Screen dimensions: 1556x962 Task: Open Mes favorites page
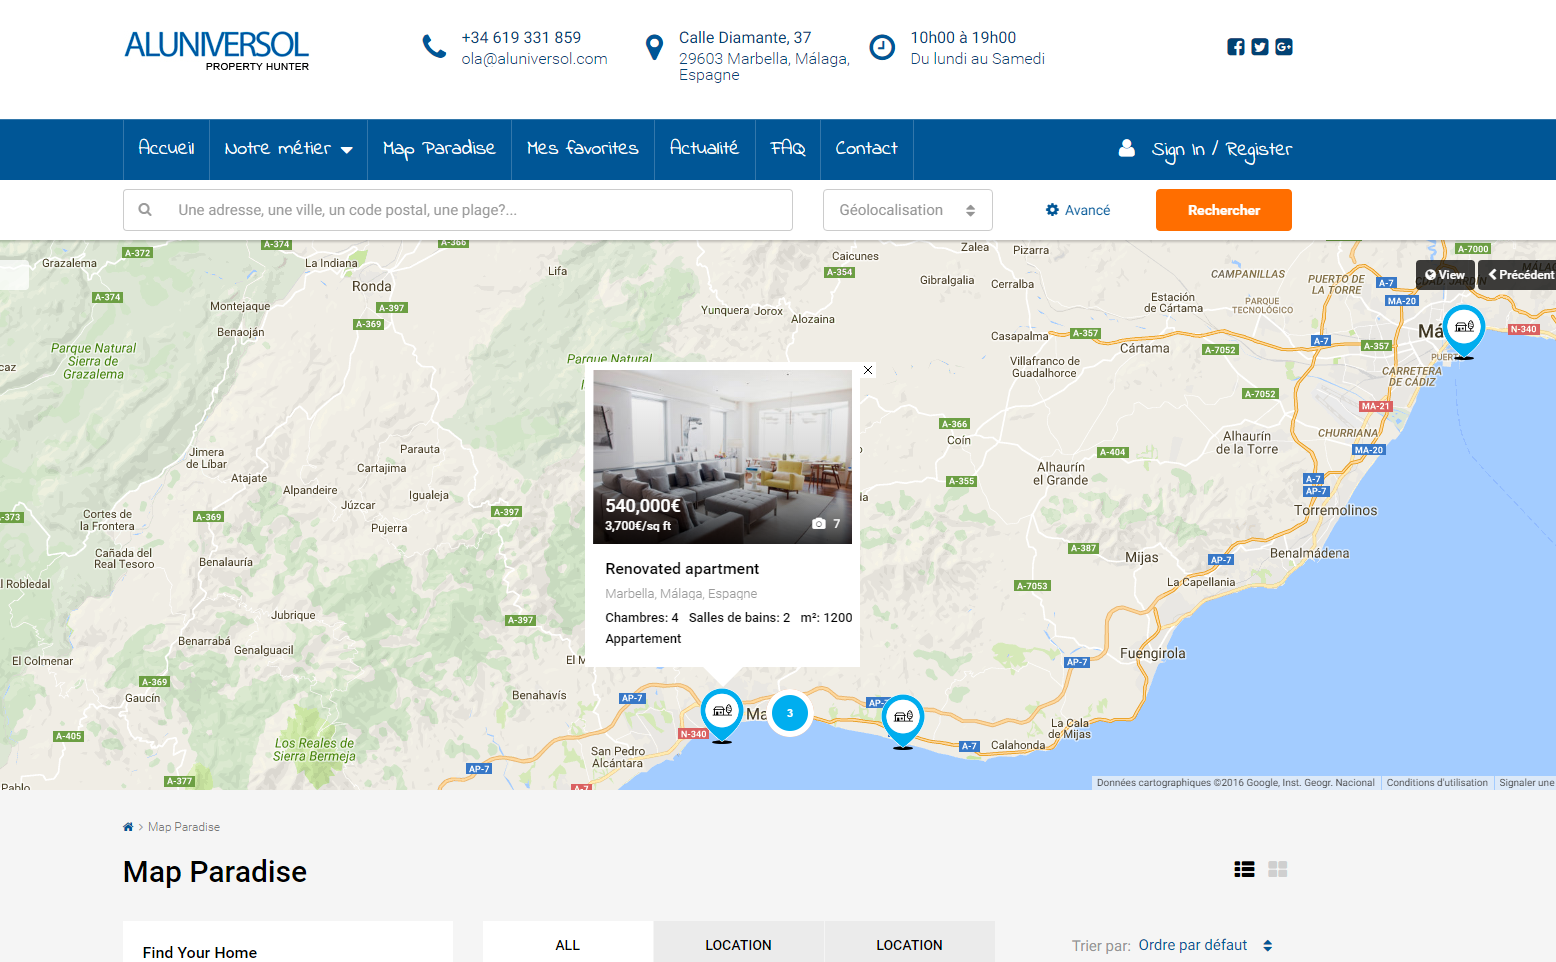coord(583,148)
